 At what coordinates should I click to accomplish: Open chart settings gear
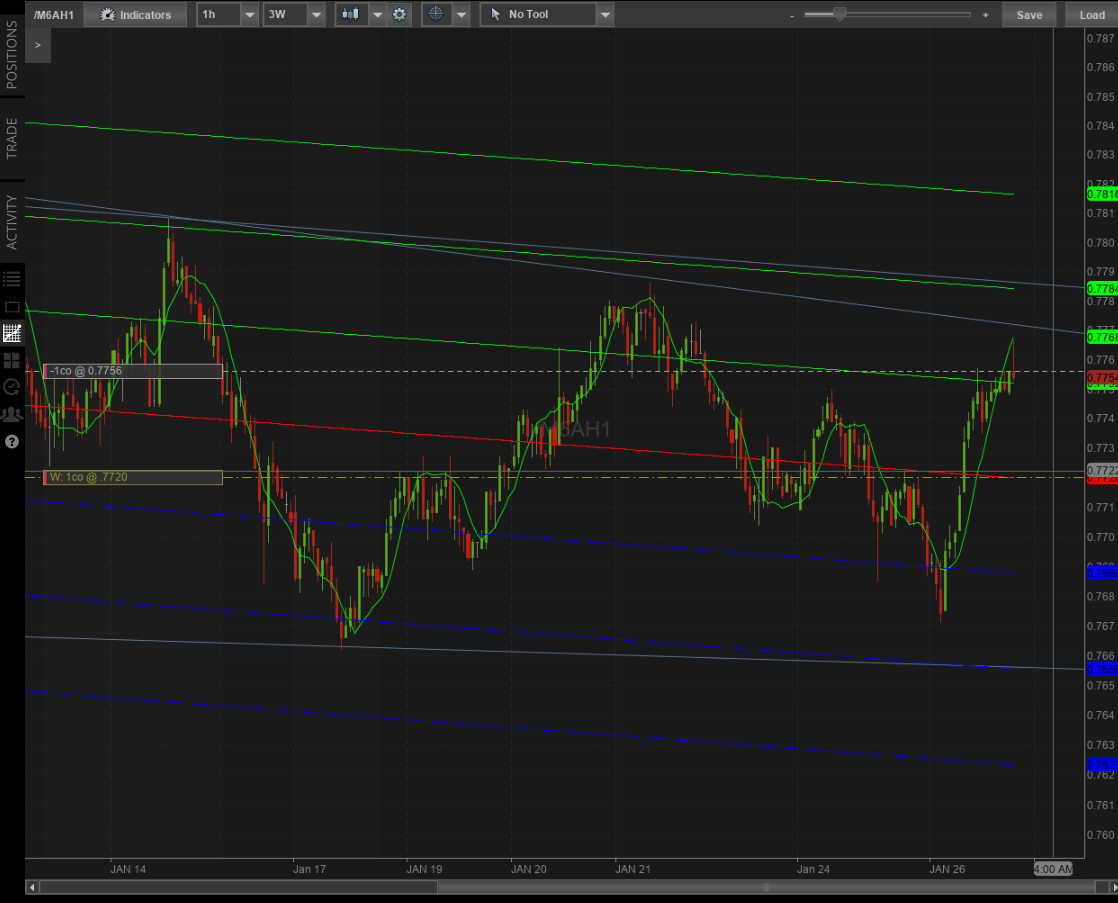coord(399,14)
